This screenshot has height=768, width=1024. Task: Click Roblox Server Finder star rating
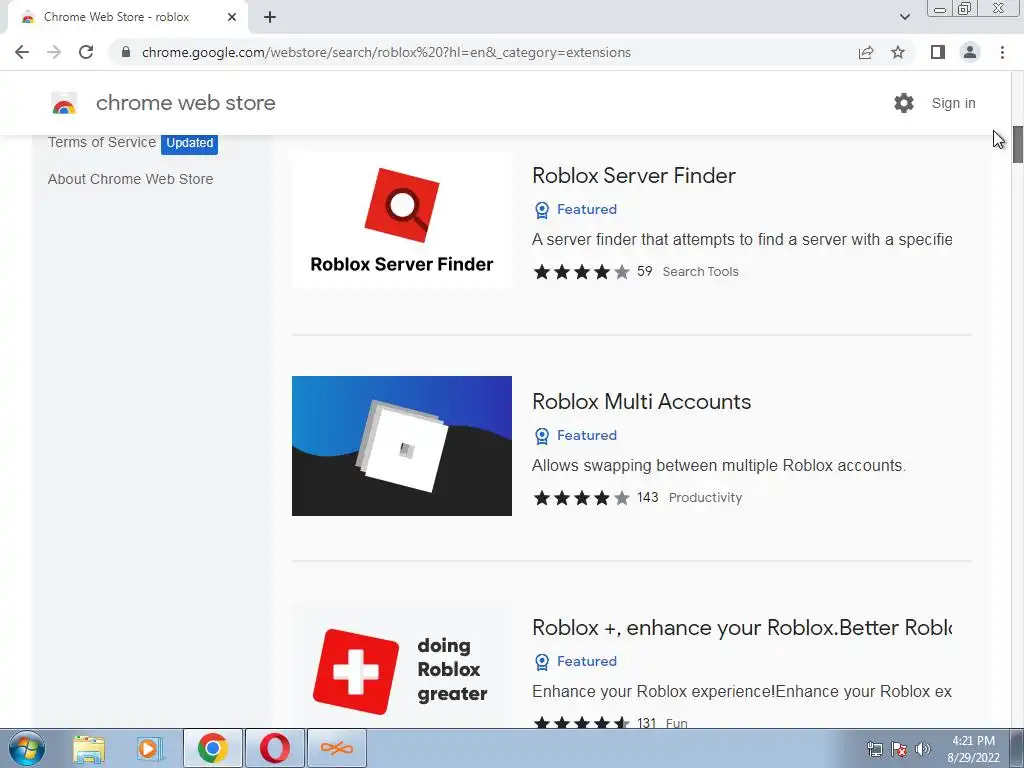click(x=581, y=272)
